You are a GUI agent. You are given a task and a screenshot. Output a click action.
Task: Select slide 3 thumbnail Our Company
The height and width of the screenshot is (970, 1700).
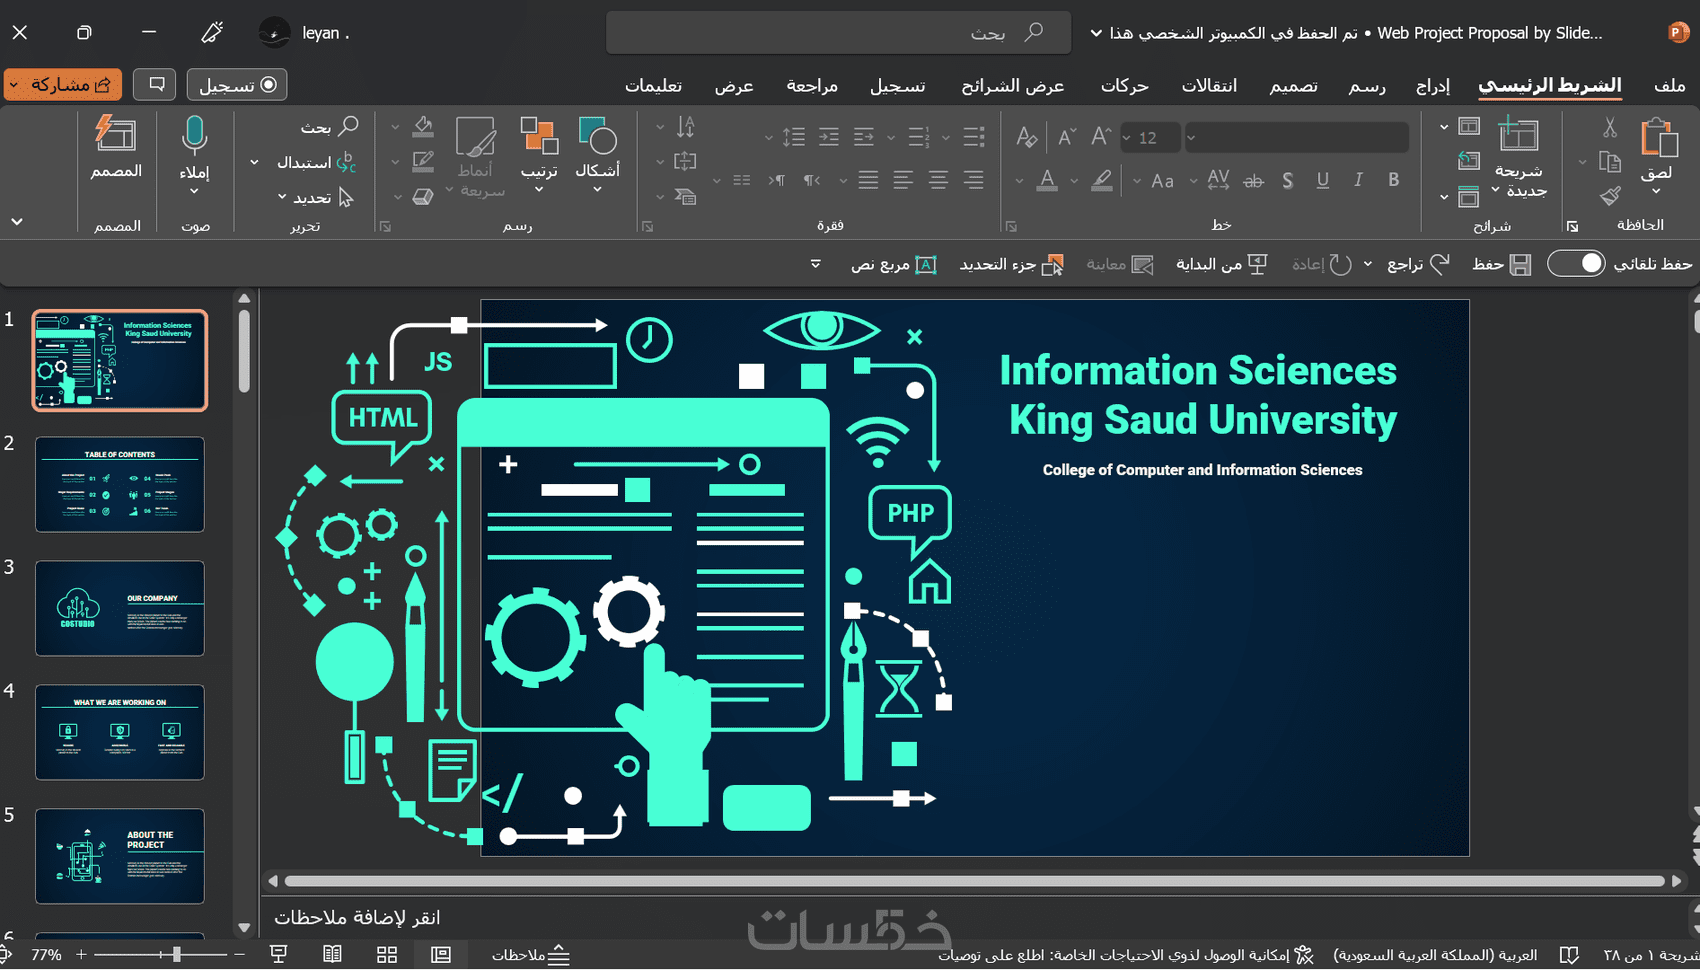pyautogui.click(x=120, y=608)
